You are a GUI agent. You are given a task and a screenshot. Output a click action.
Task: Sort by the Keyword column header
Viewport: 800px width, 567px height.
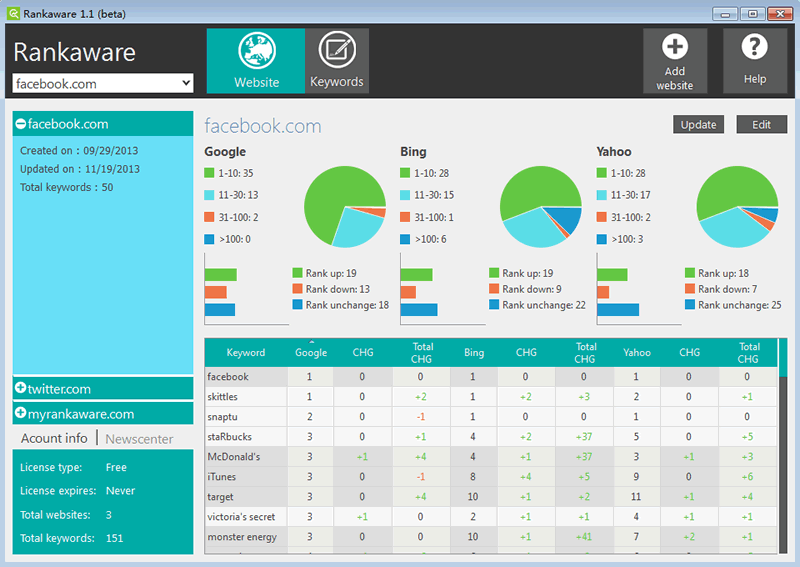(246, 352)
